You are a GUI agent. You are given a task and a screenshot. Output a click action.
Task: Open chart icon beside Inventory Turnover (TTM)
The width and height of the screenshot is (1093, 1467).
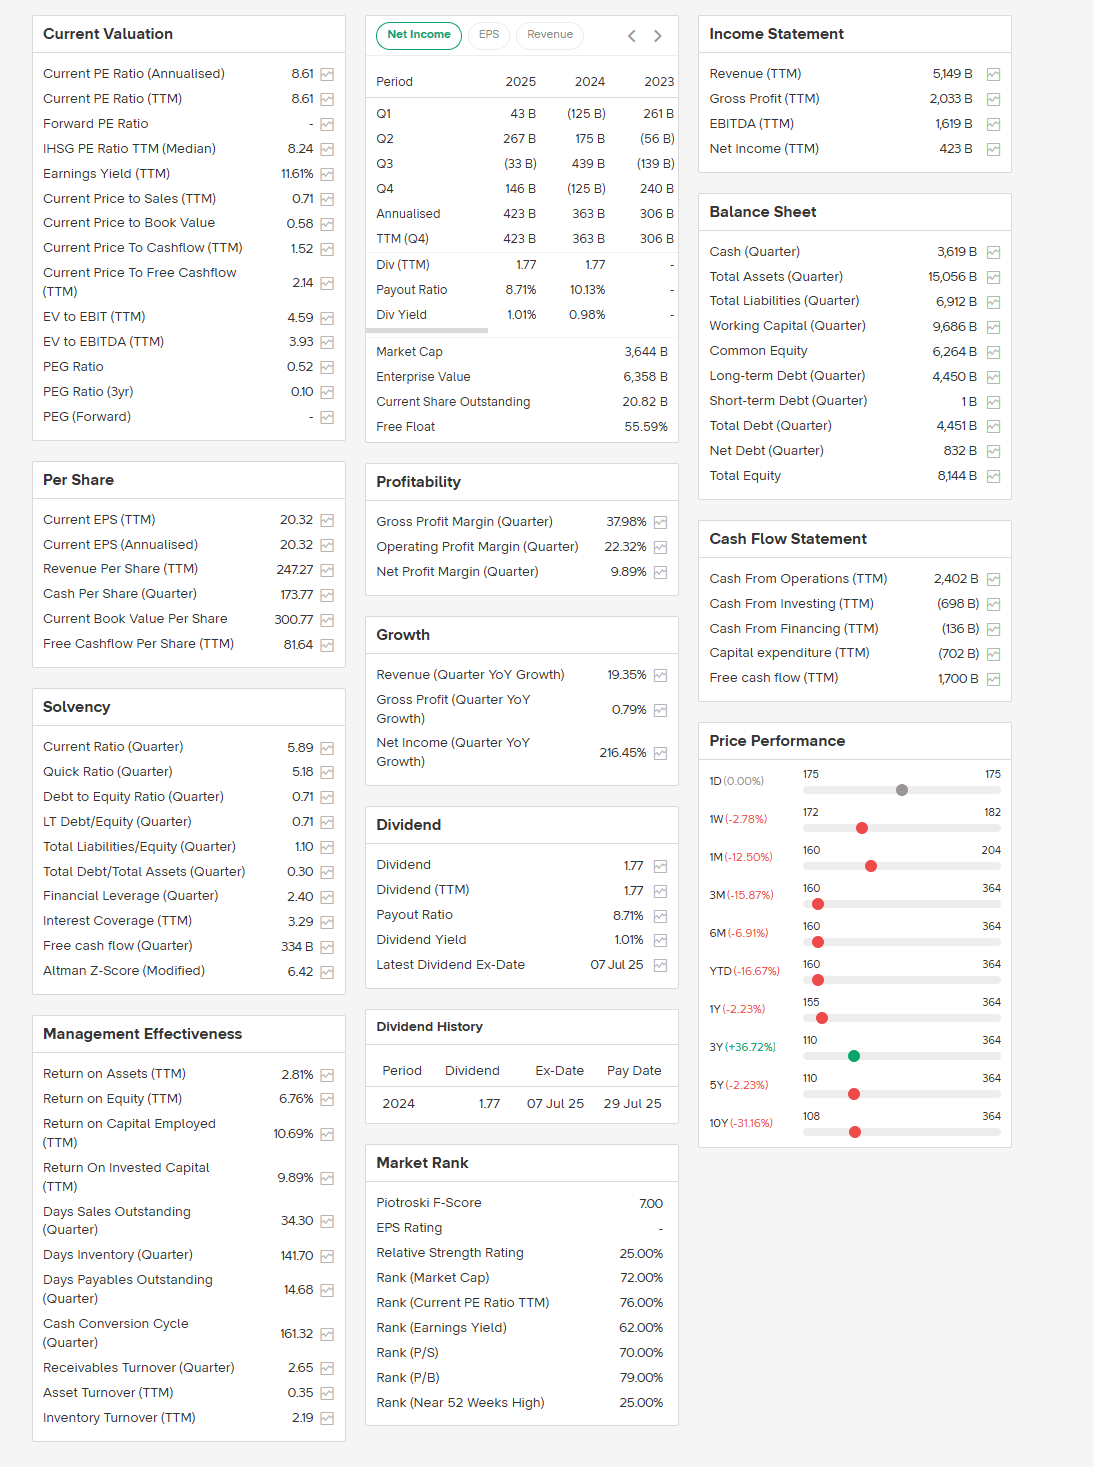pyautogui.click(x=327, y=1419)
